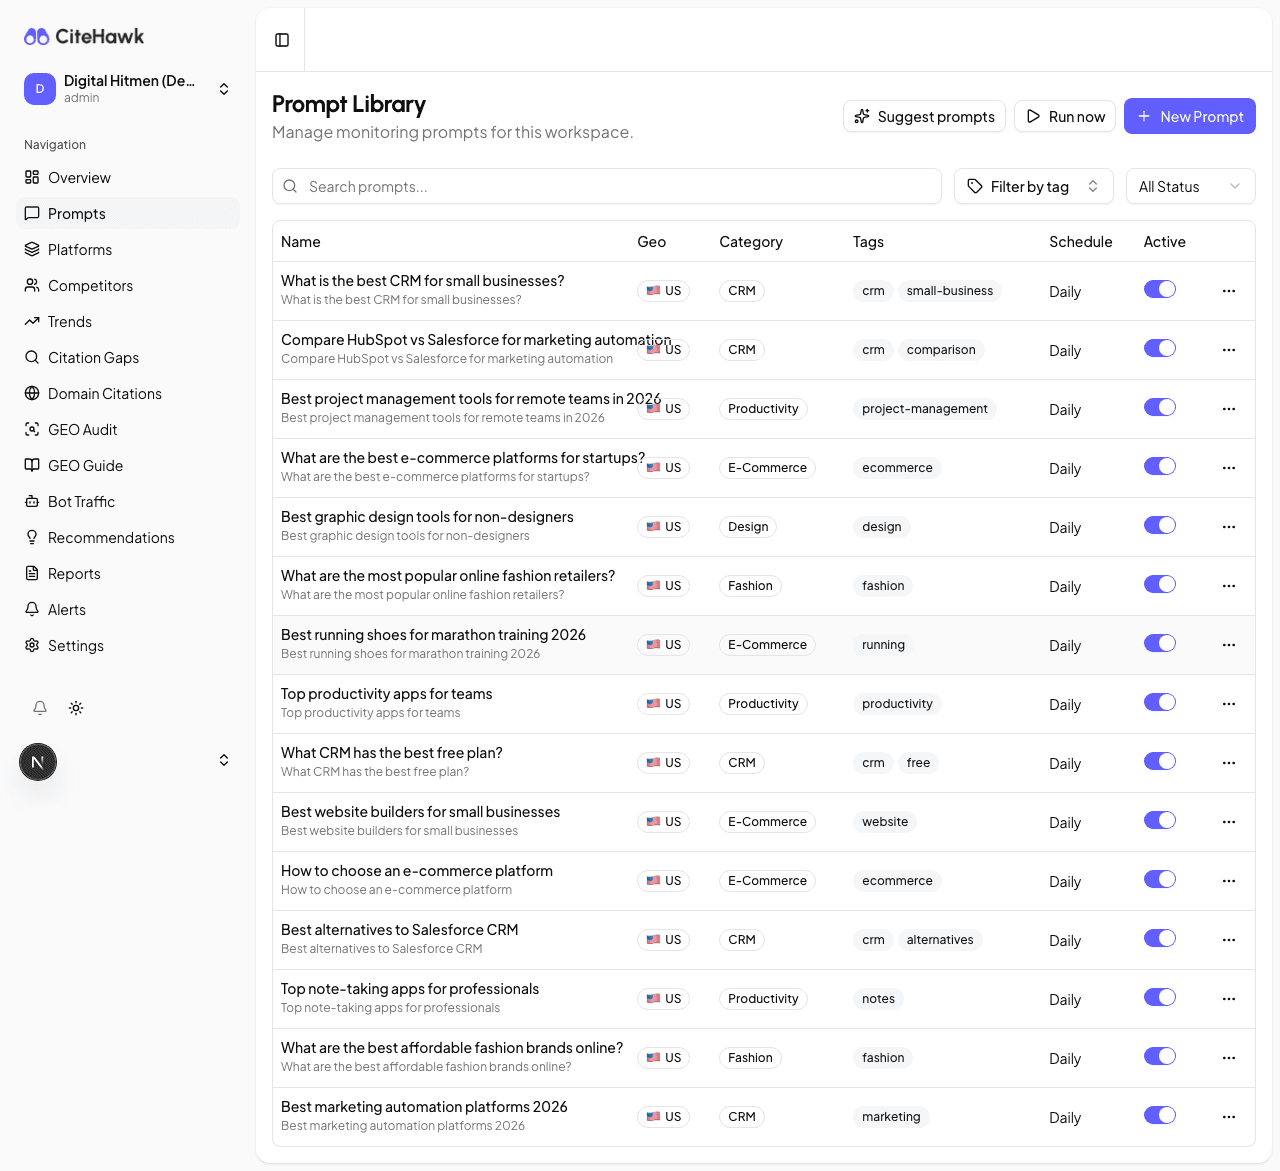Click the GEO Guide book icon

[32, 465]
